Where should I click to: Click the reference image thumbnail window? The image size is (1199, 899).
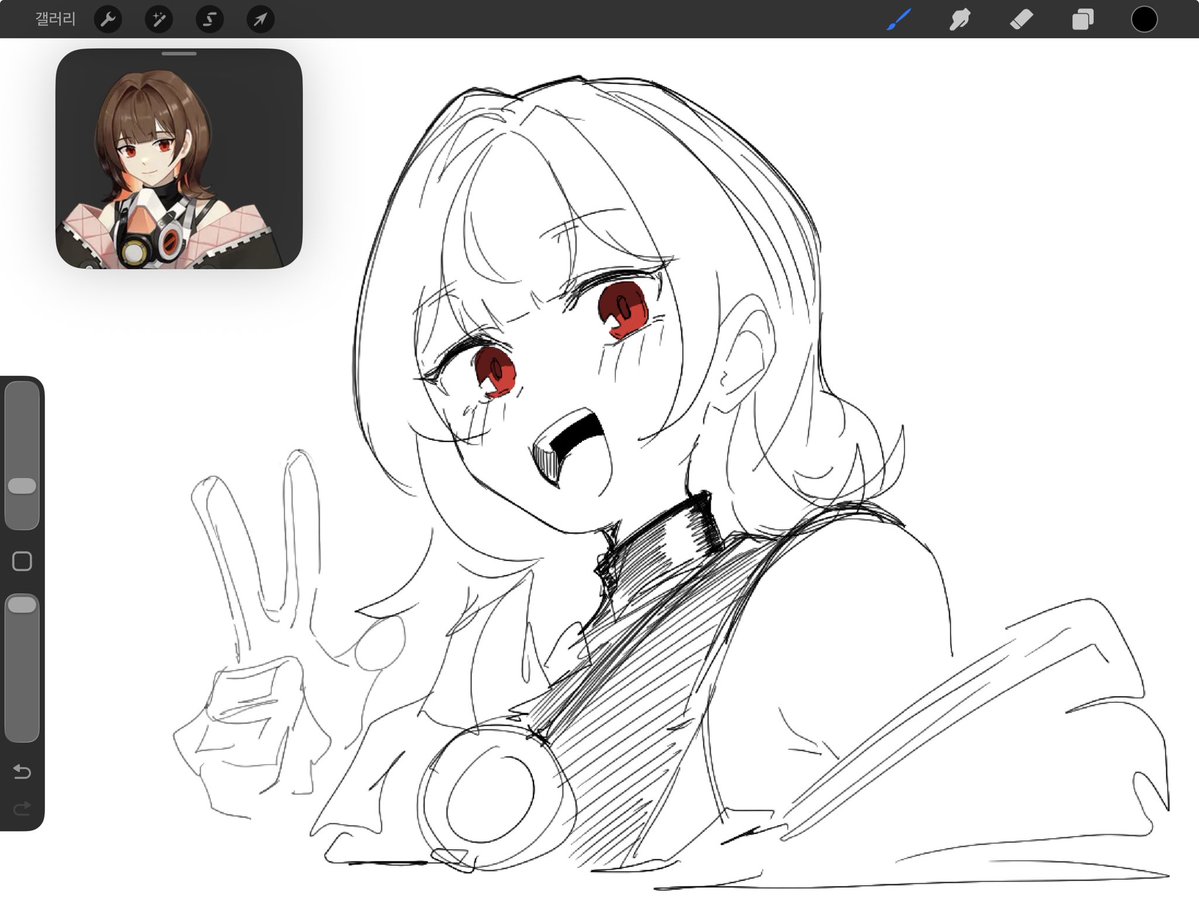tap(179, 159)
